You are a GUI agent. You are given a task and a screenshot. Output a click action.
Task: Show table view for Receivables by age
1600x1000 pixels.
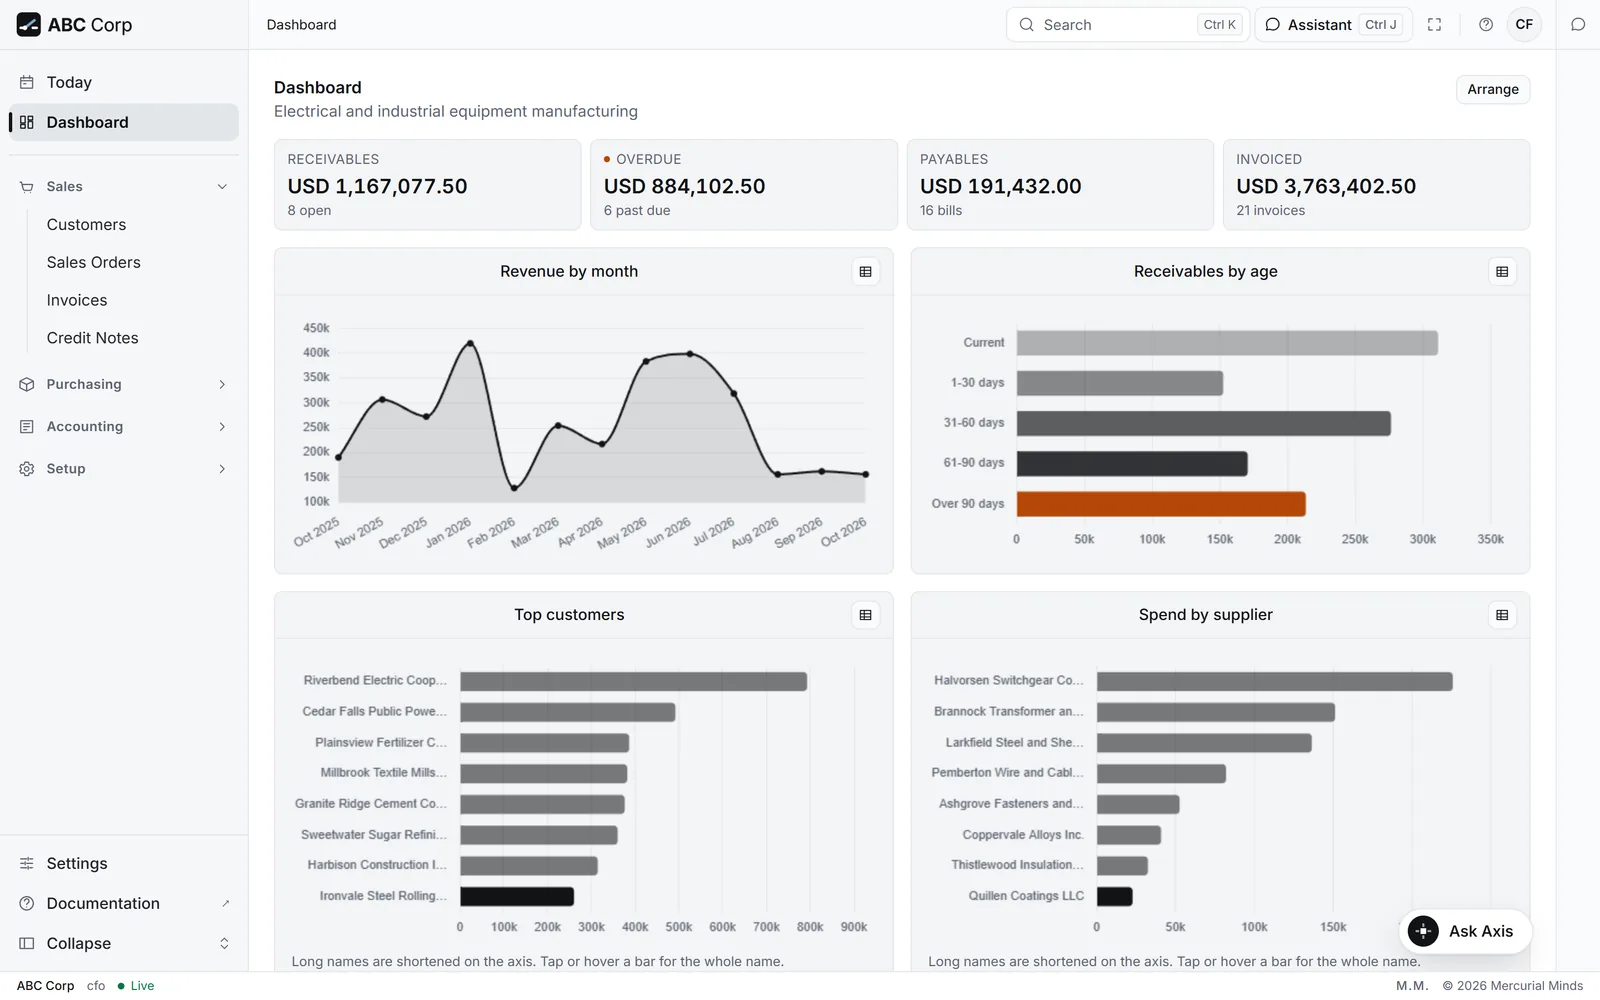[1502, 272]
